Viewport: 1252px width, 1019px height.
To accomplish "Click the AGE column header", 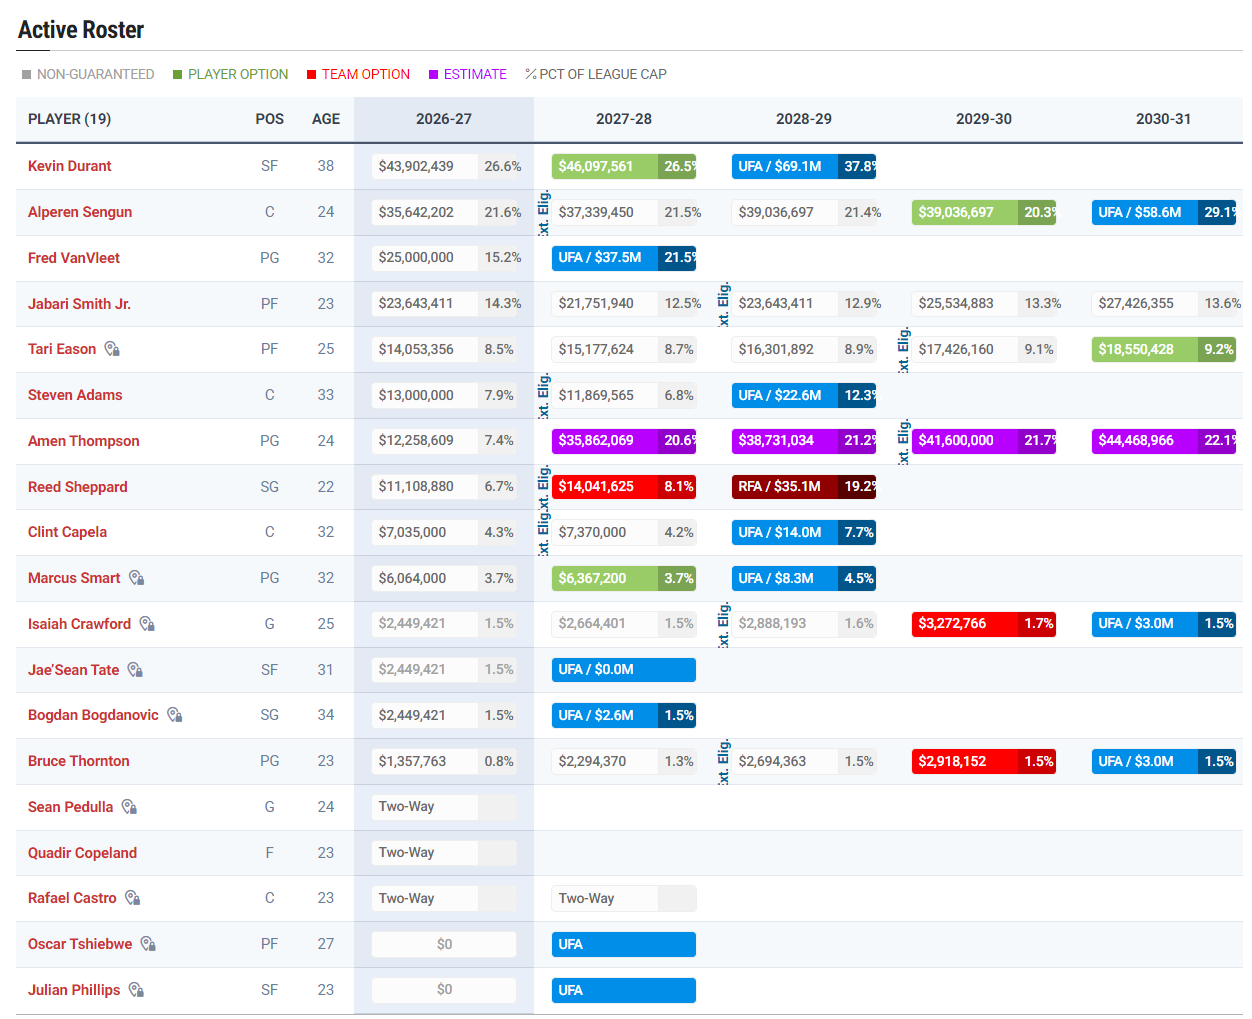I will [326, 119].
